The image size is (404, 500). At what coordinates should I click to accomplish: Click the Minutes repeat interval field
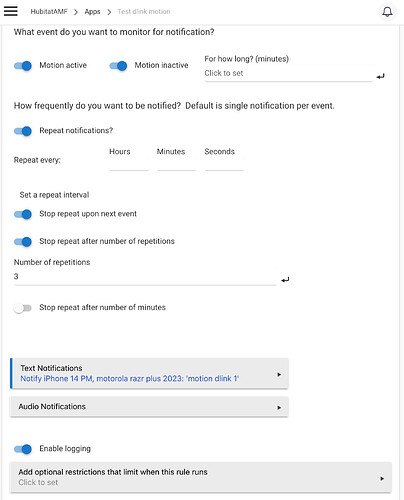pos(176,164)
